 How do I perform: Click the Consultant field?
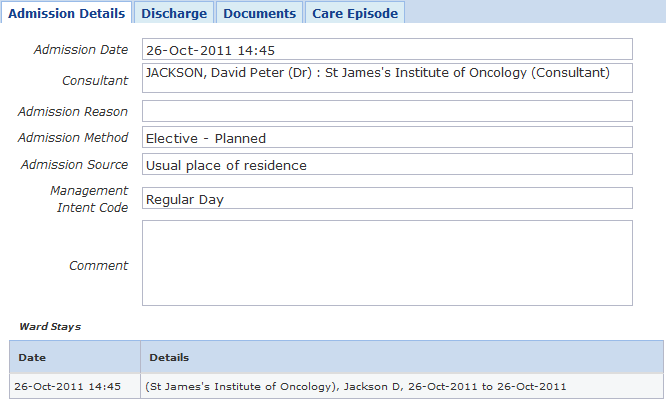click(387, 78)
